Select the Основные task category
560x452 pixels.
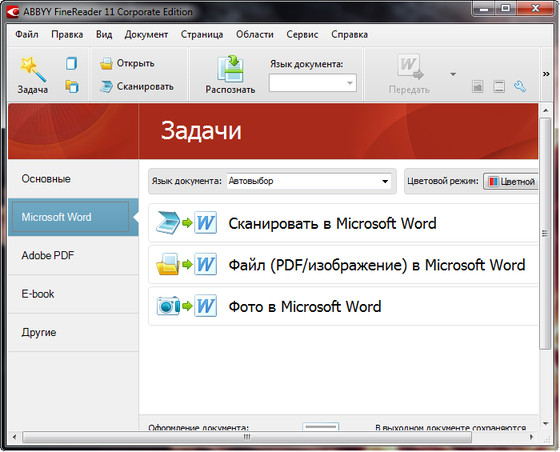click(x=73, y=179)
